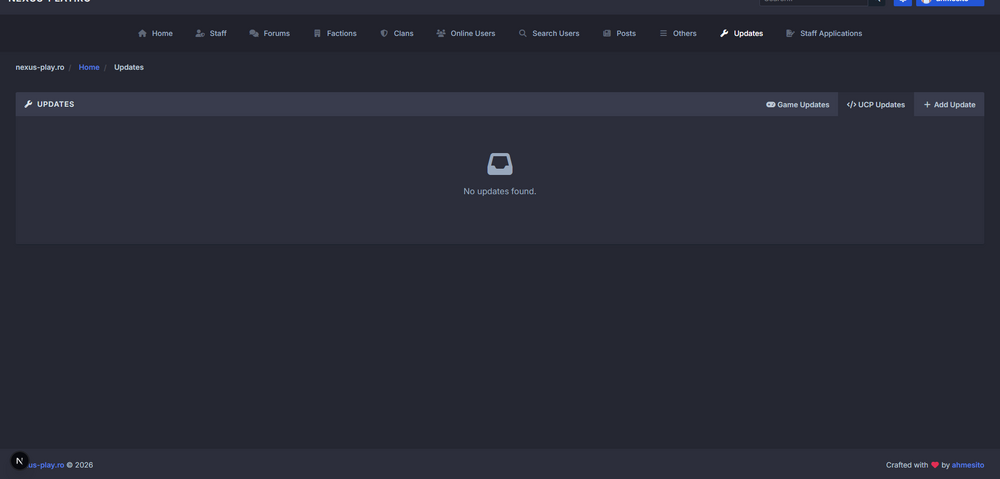
Task: Click the Next.js N badge icon
Action: point(20,461)
